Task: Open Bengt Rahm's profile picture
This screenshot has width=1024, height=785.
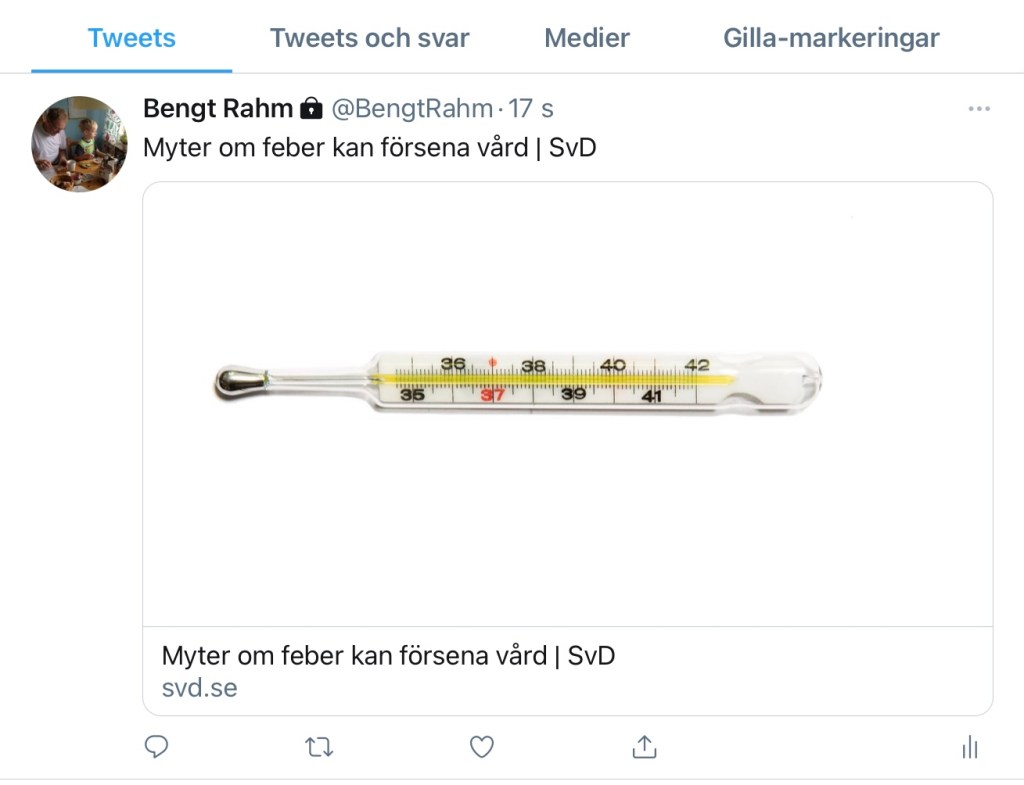Action: coord(79,144)
